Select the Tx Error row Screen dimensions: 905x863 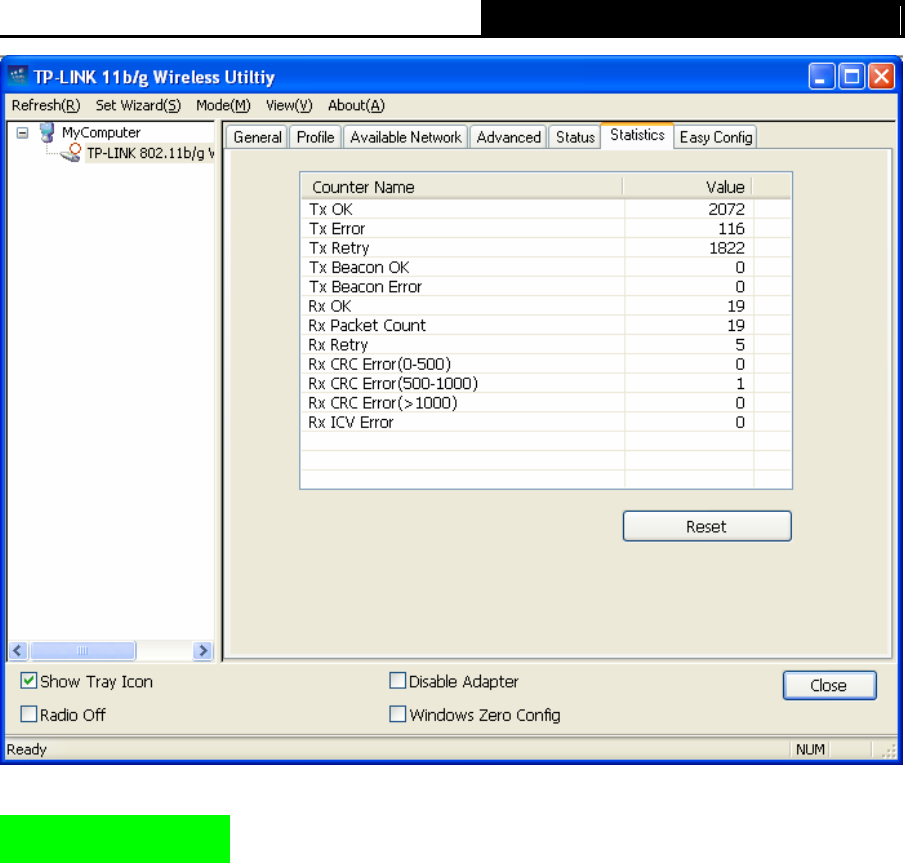pos(546,229)
